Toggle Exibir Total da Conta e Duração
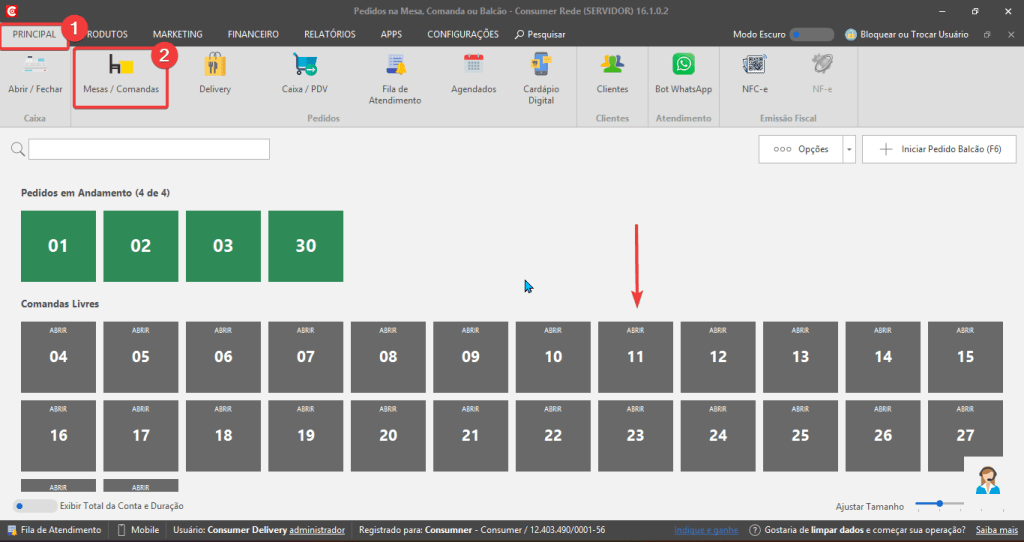This screenshot has height=542, width=1024. pyautogui.click(x=35, y=506)
